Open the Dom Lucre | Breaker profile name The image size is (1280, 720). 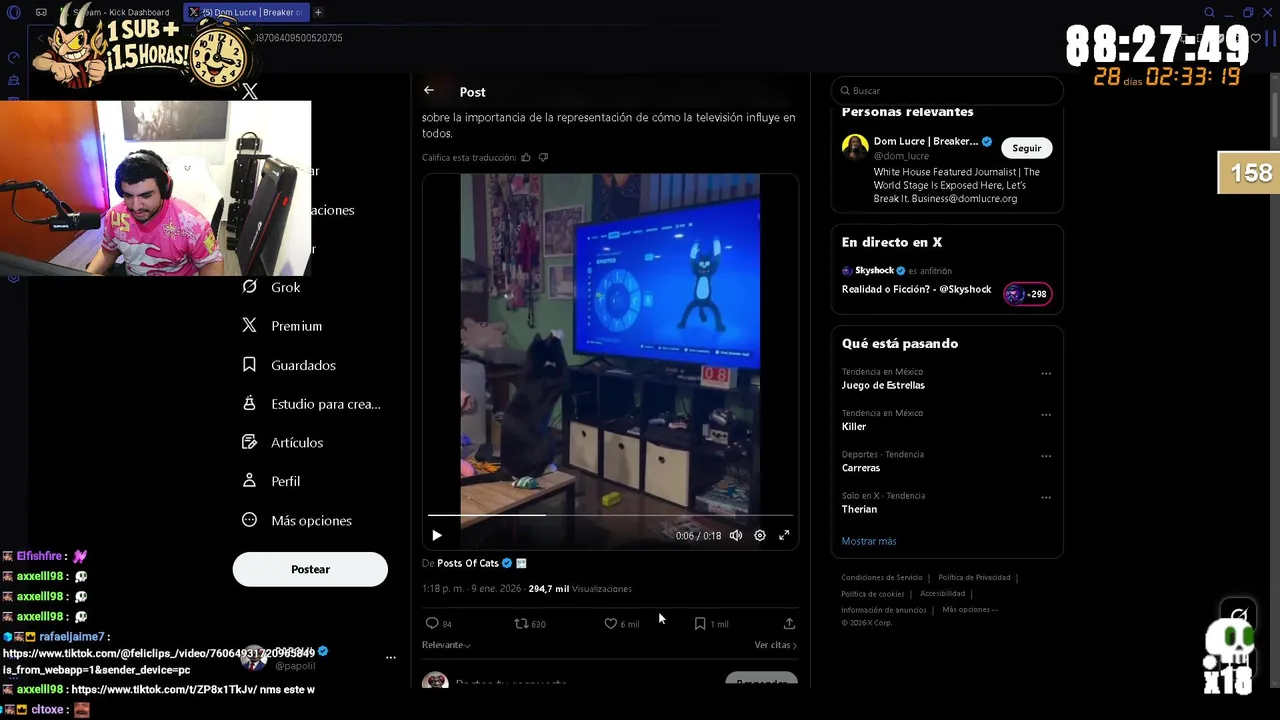pos(926,142)
